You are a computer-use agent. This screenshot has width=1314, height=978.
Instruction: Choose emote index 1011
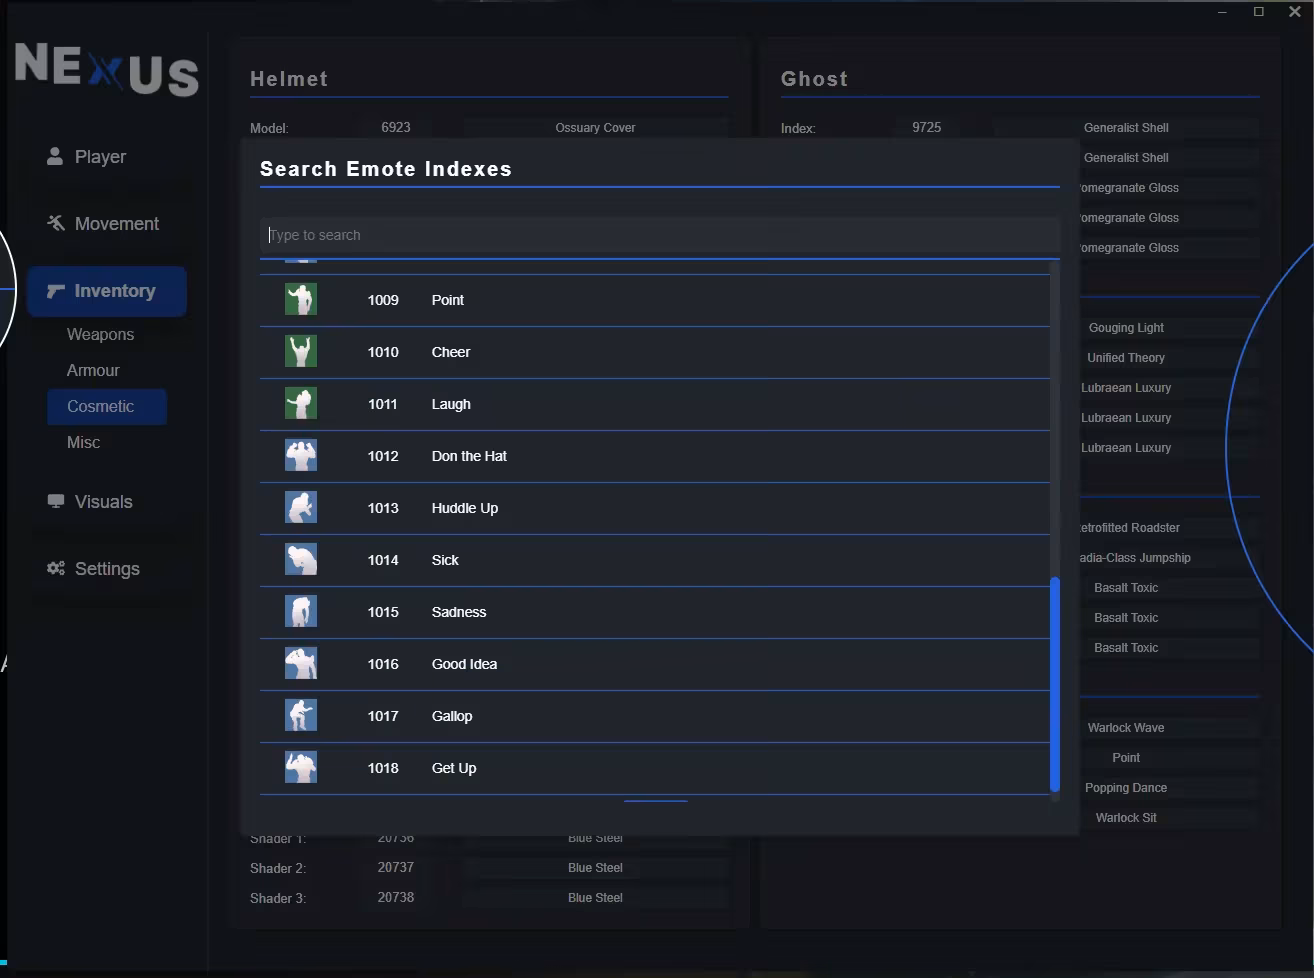(383, 404)
